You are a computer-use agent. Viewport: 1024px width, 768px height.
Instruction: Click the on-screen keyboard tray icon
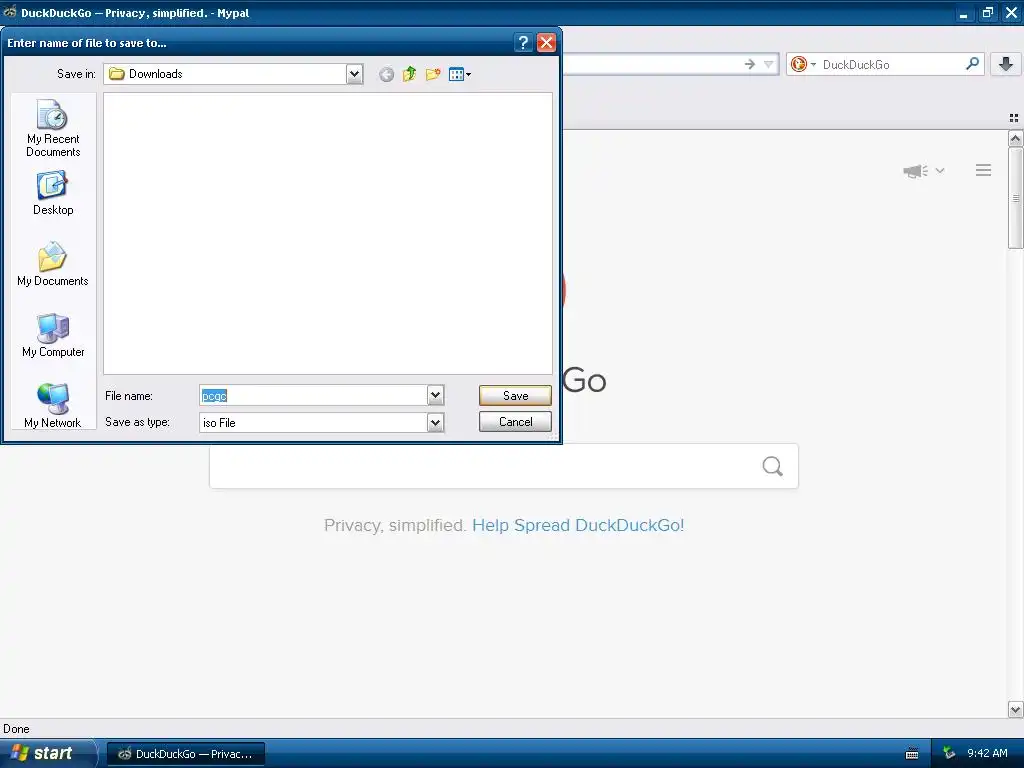(x=912, y=754)
